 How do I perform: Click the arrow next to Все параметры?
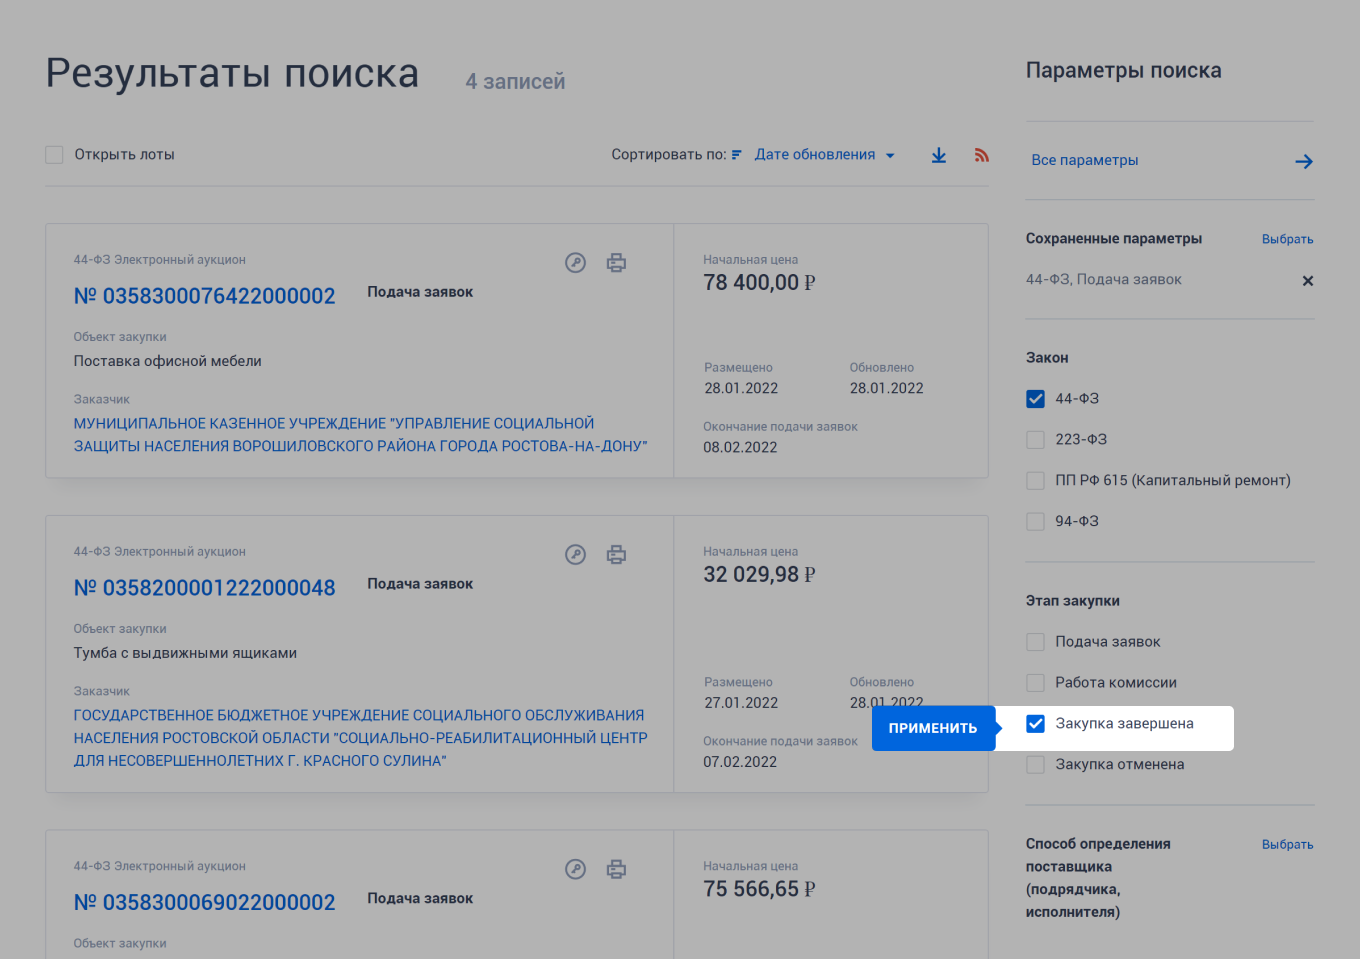[x=1304, y=161]
